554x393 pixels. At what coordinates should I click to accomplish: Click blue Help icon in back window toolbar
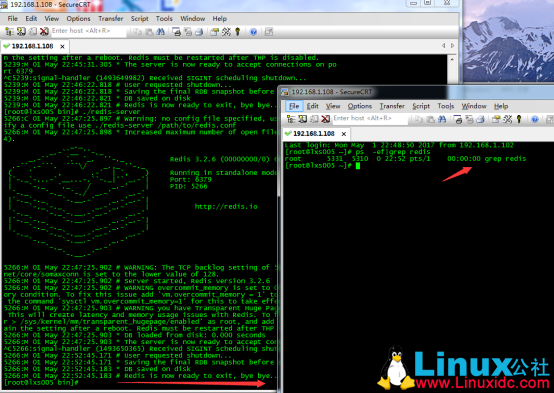[x=253, y=32]
